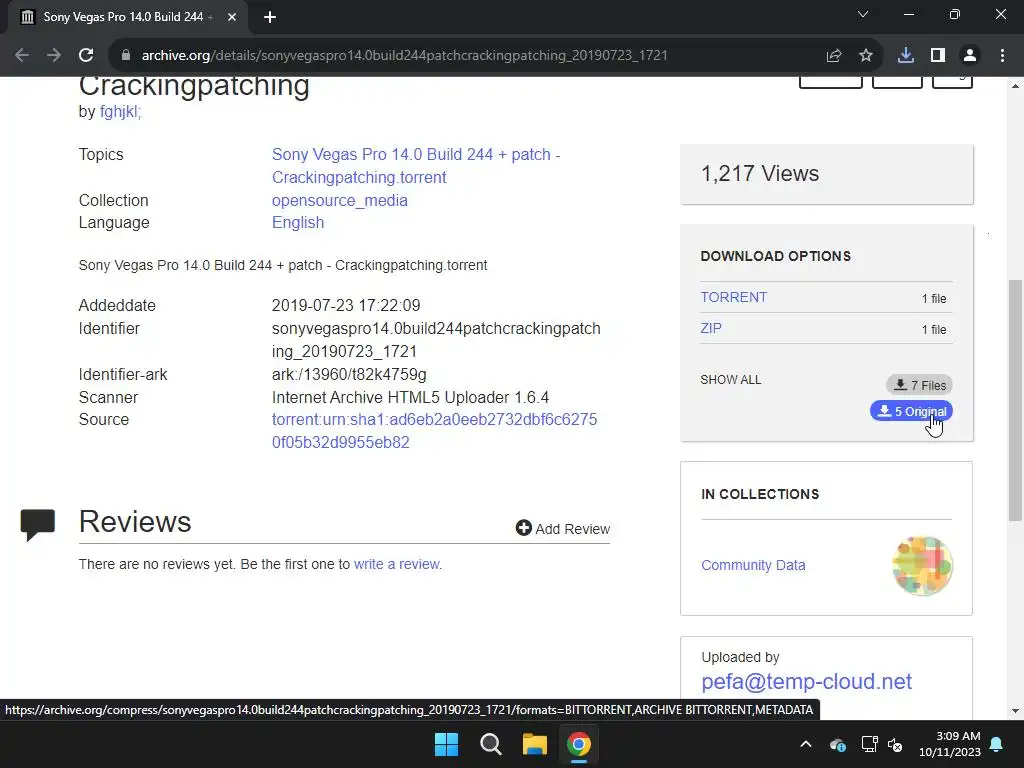This screenshot has height=768, width=1024.
Task: Open the tab search chevron
Action: 863,14
